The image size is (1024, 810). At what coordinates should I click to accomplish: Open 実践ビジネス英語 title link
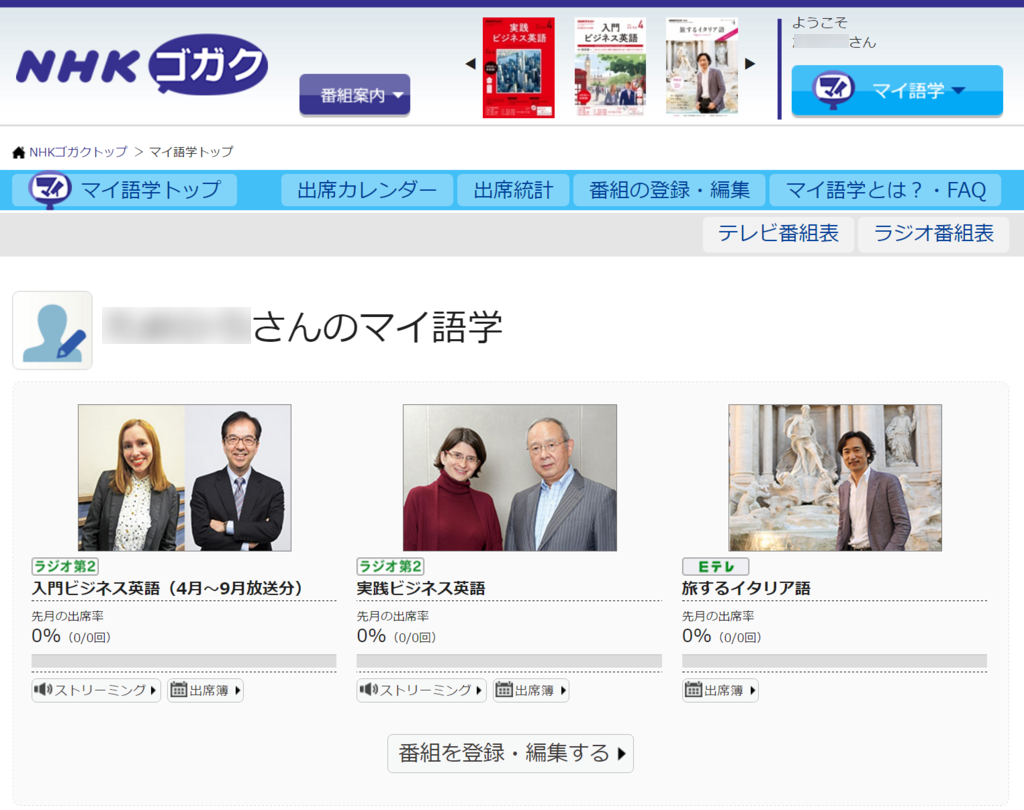click(x=421, y=588)
